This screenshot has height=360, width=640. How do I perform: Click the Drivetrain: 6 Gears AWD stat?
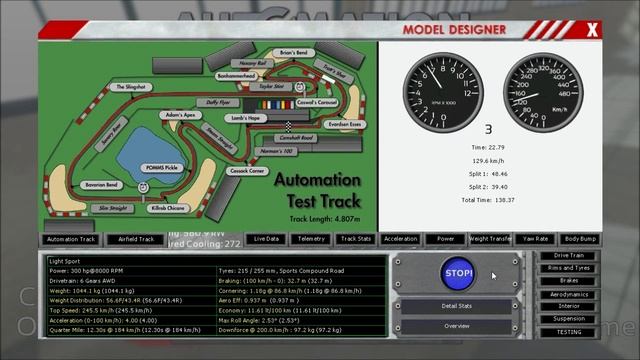[82, 281]
